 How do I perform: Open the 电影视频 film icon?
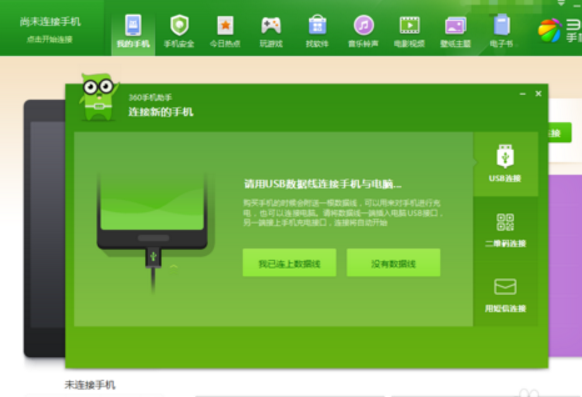click(x=409, y=25)
